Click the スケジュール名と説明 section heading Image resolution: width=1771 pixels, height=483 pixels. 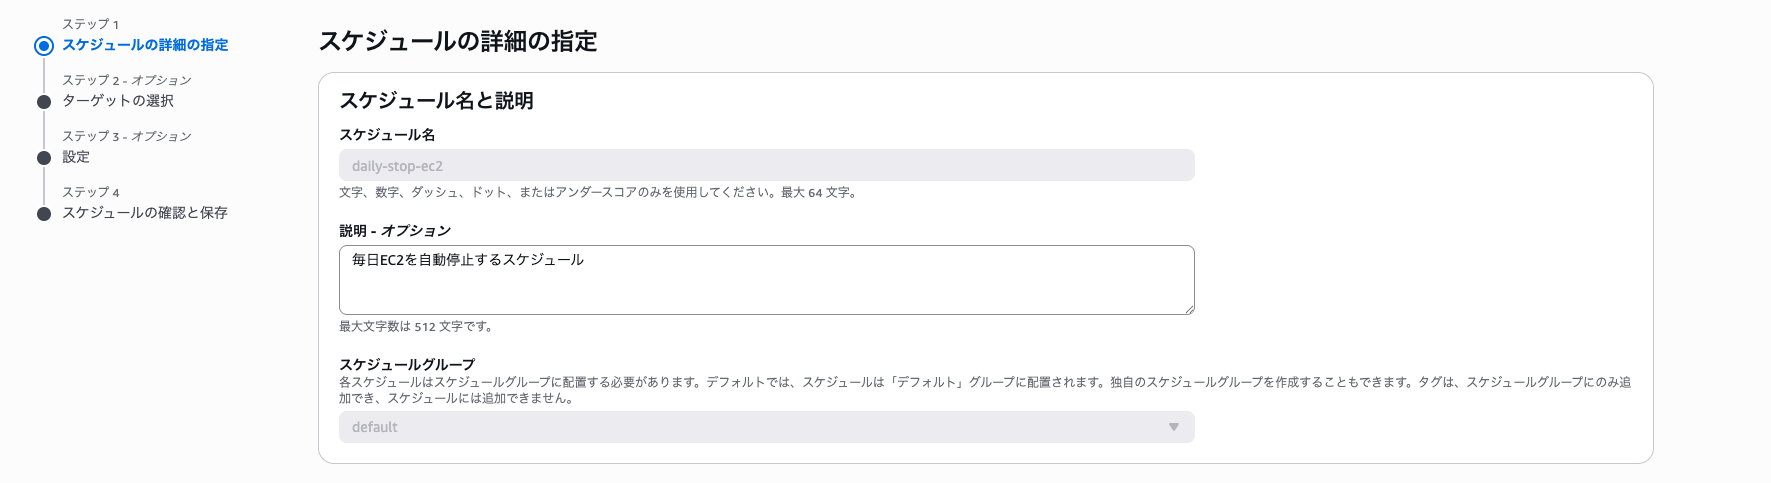(x=436, y=101)
